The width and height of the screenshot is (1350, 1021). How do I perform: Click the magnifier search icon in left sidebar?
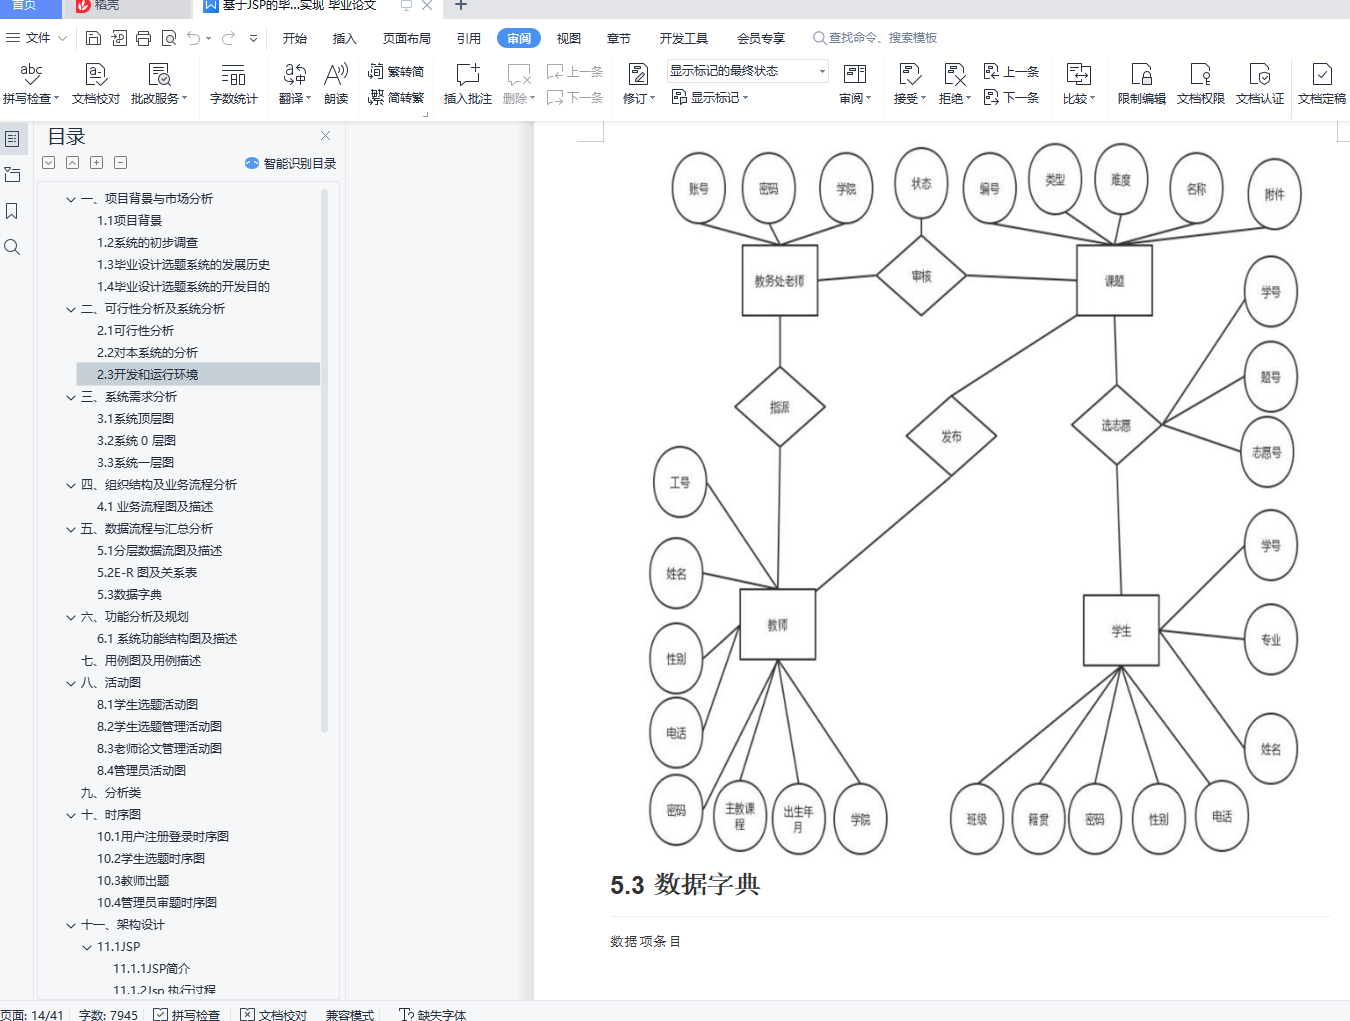[x=12, y=247]
